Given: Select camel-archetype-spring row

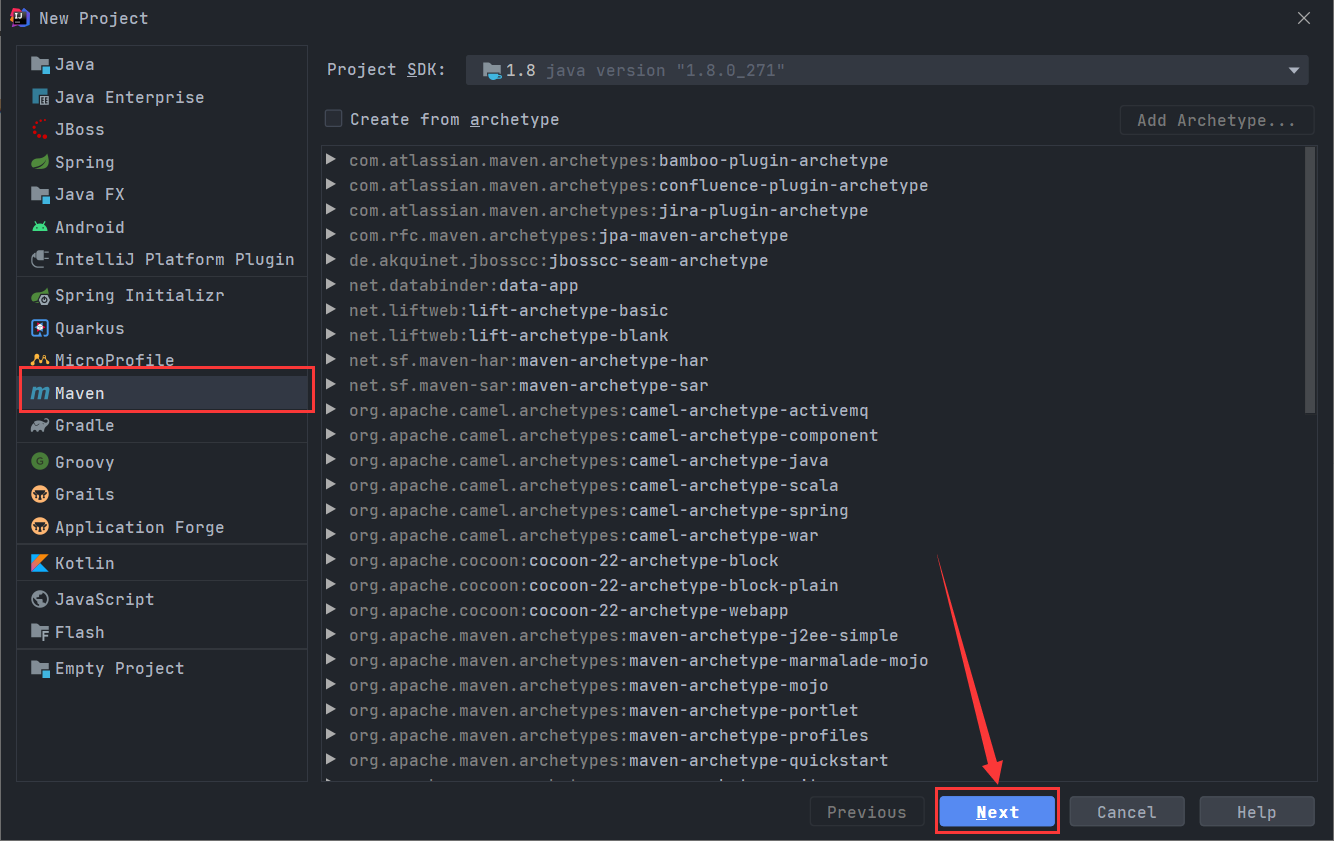Looking at the screenshot, I should [813, 510].
